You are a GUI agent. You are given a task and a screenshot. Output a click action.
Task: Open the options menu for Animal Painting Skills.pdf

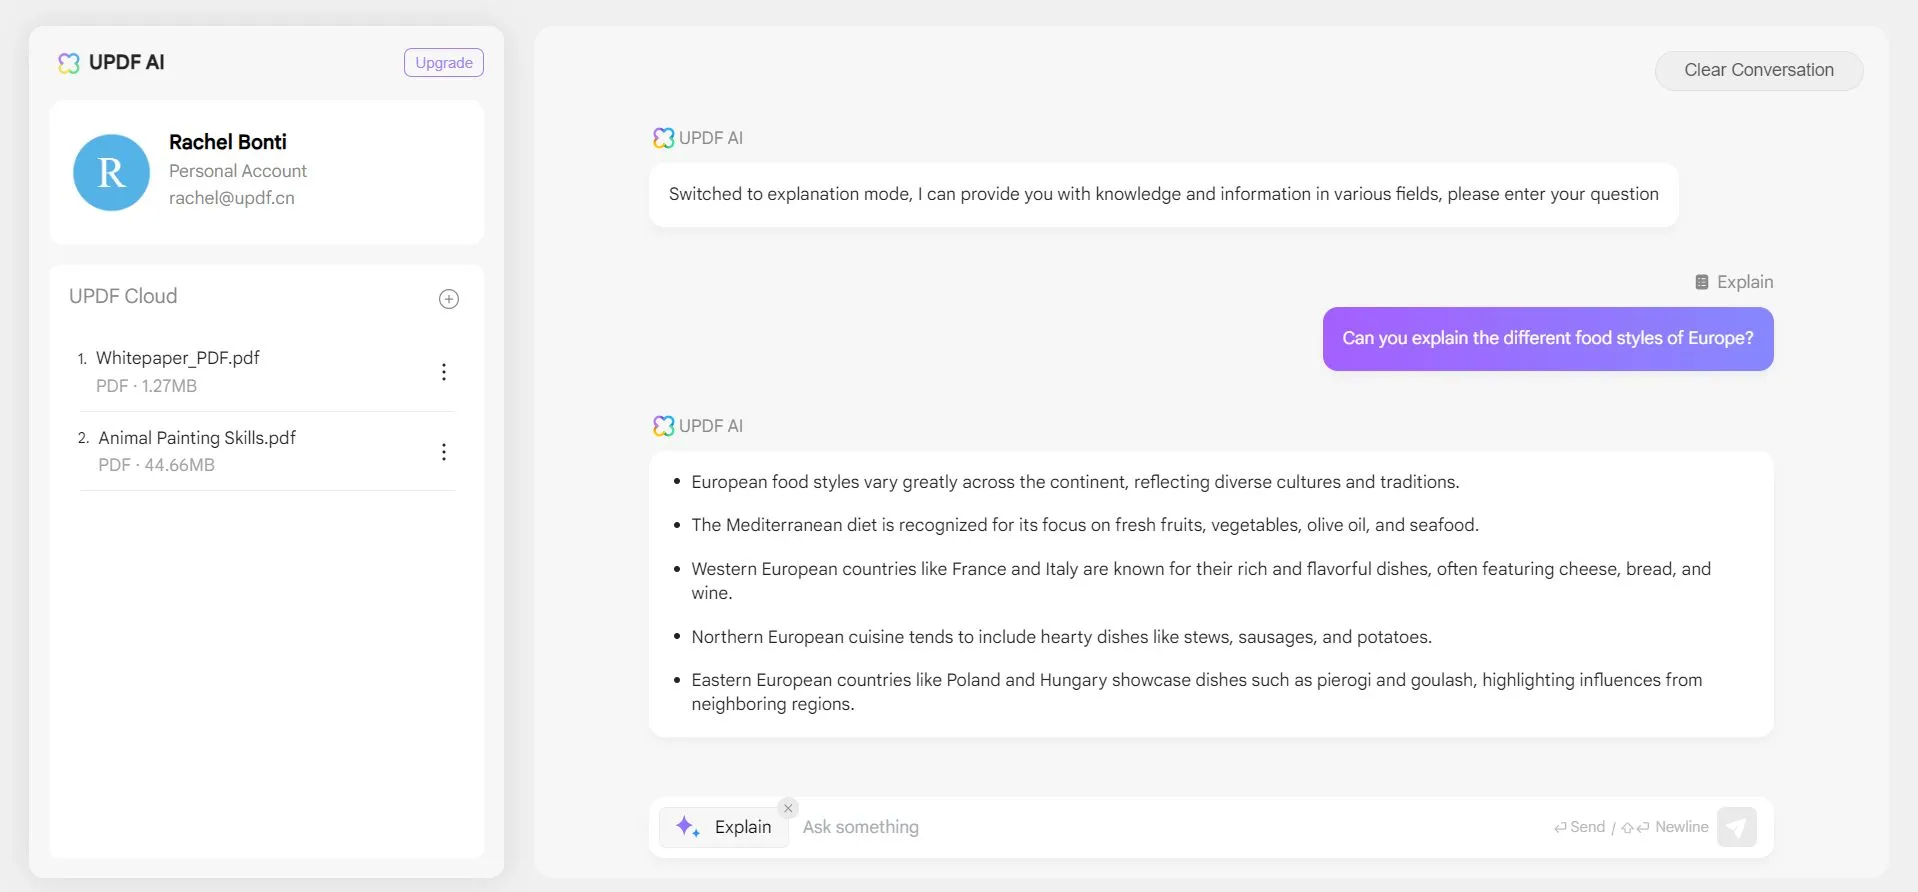pyautogui.click(x=444, y=452)
